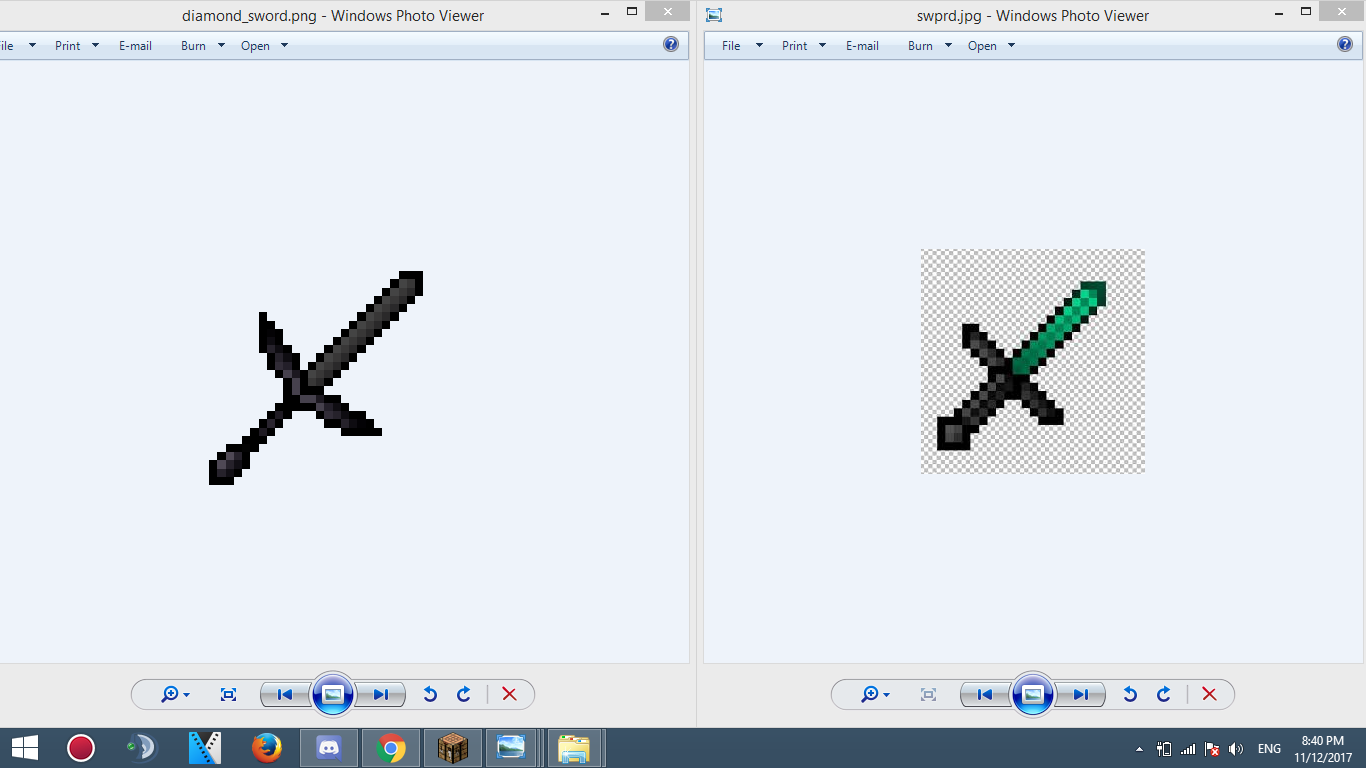Open dark round app icon on taskbar
Viewport: 1366px width, 768px height.
[142, 748]
